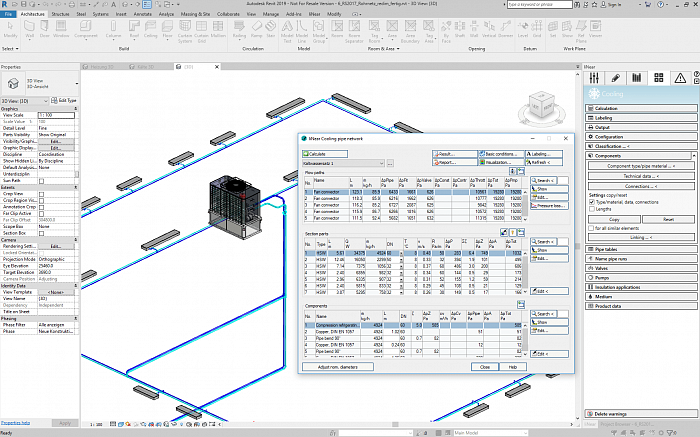The width and height of the screenshot is (700, 437).
Task: Switch to the Heizung 3D view tab
Action: tap(103, 67)
